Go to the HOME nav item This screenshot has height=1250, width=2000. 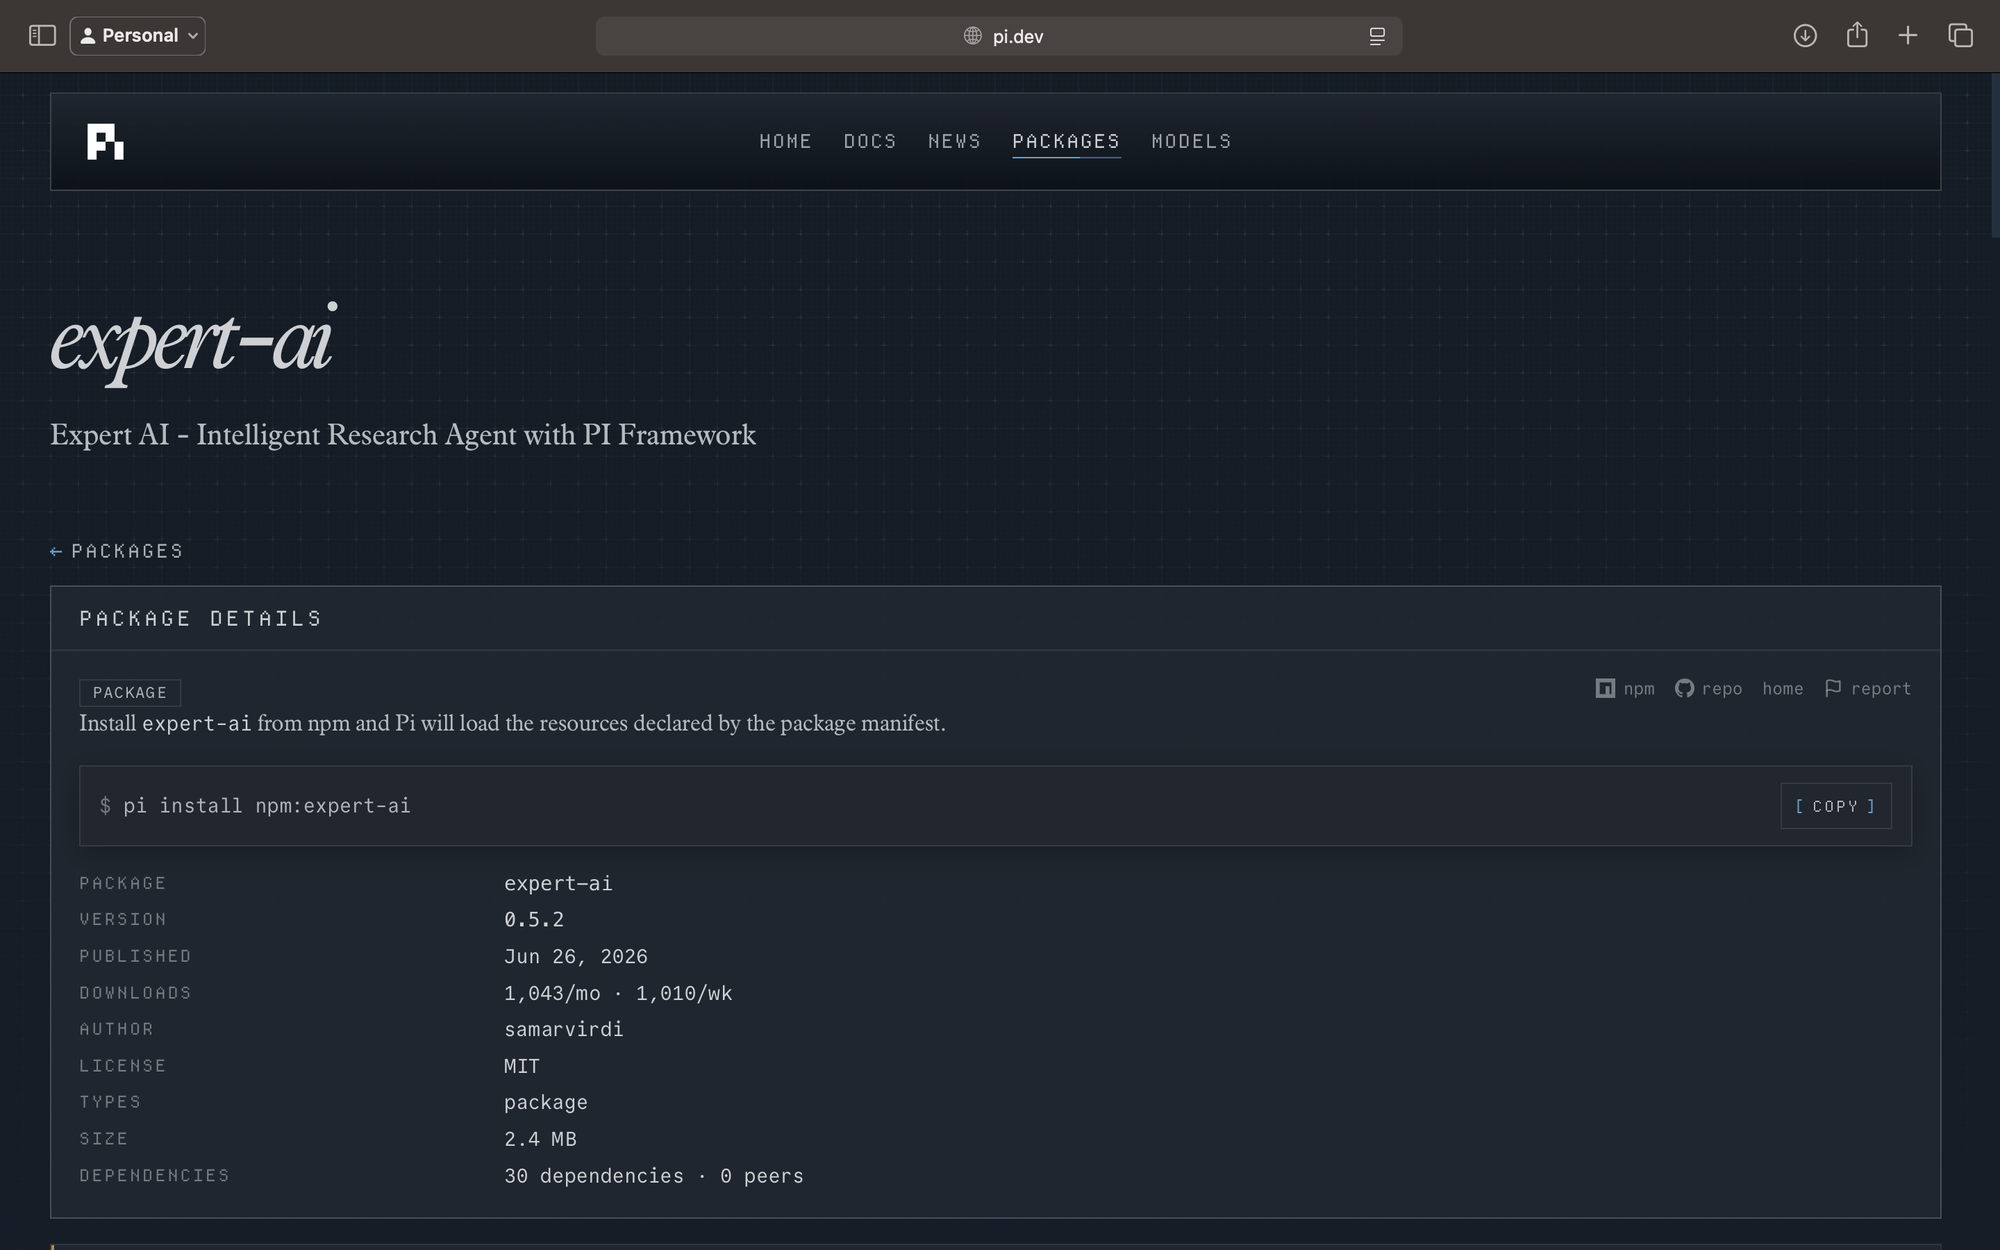pyautogui.click(x=785, y=141)
